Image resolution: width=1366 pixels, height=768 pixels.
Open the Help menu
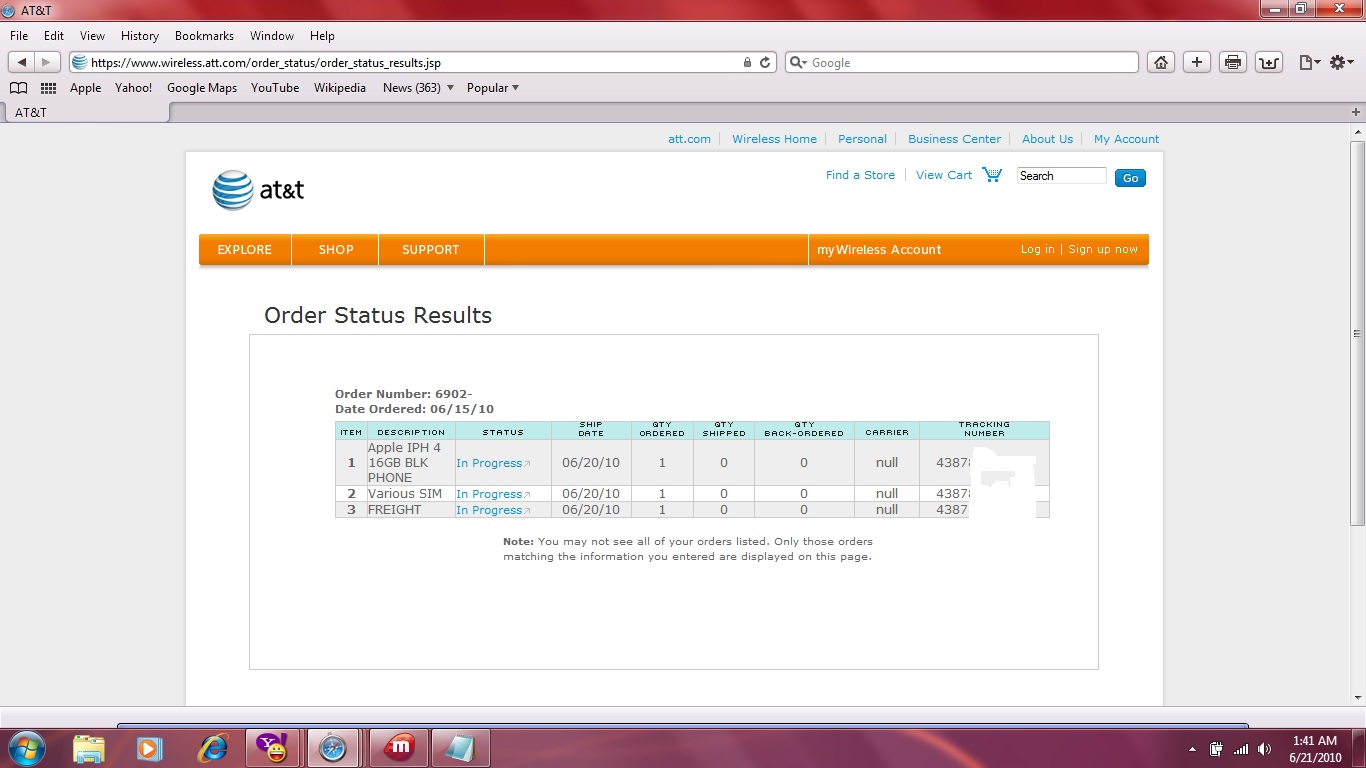click(322, 36)
